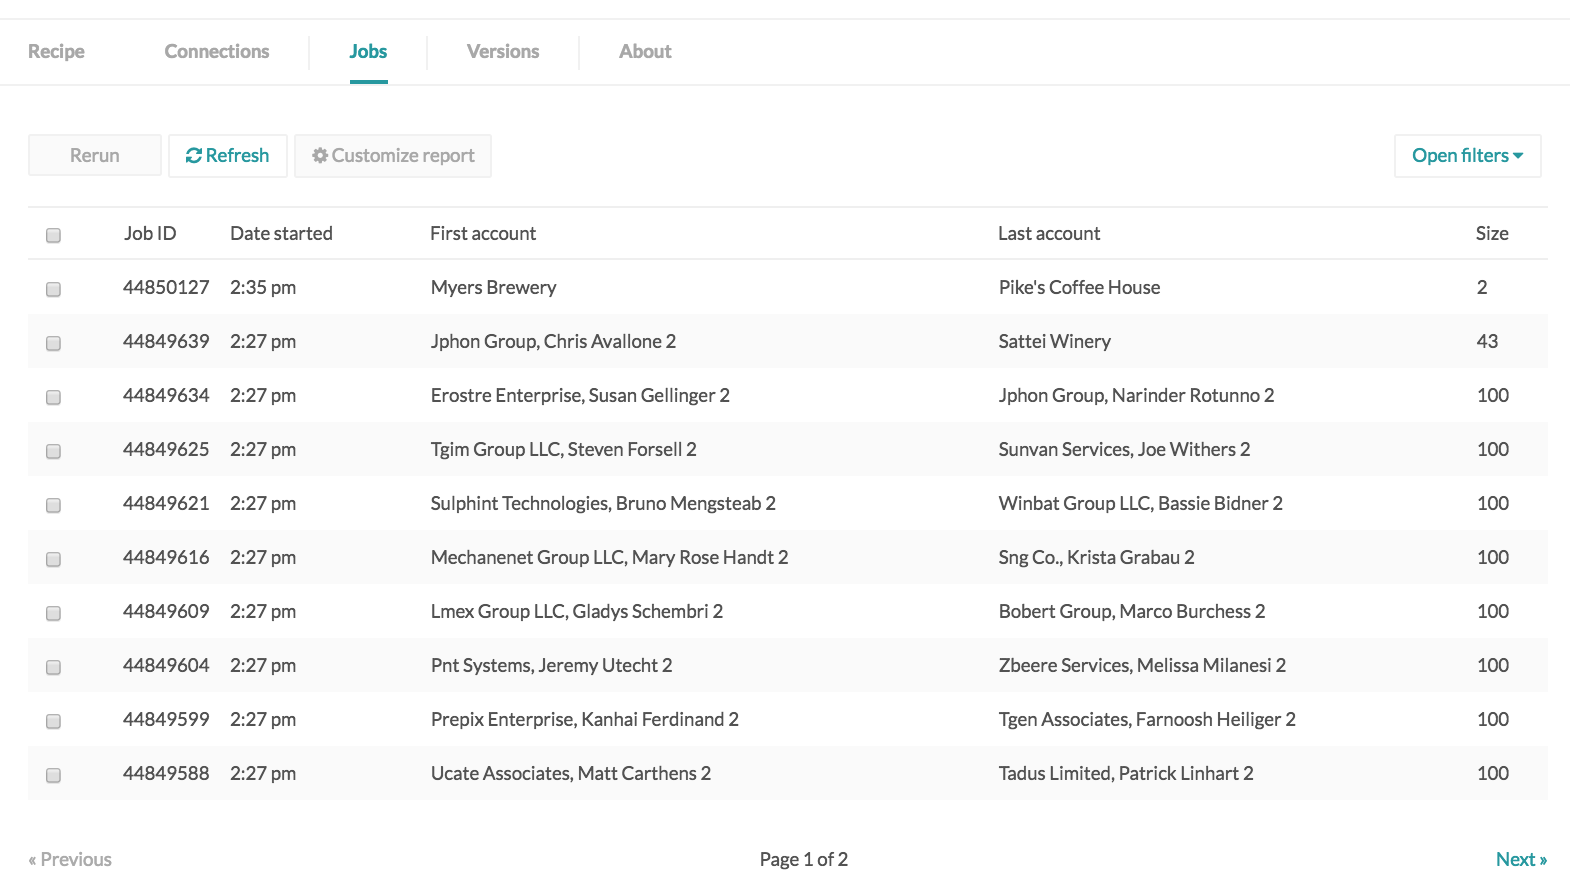Go to the Next page

1520,859
